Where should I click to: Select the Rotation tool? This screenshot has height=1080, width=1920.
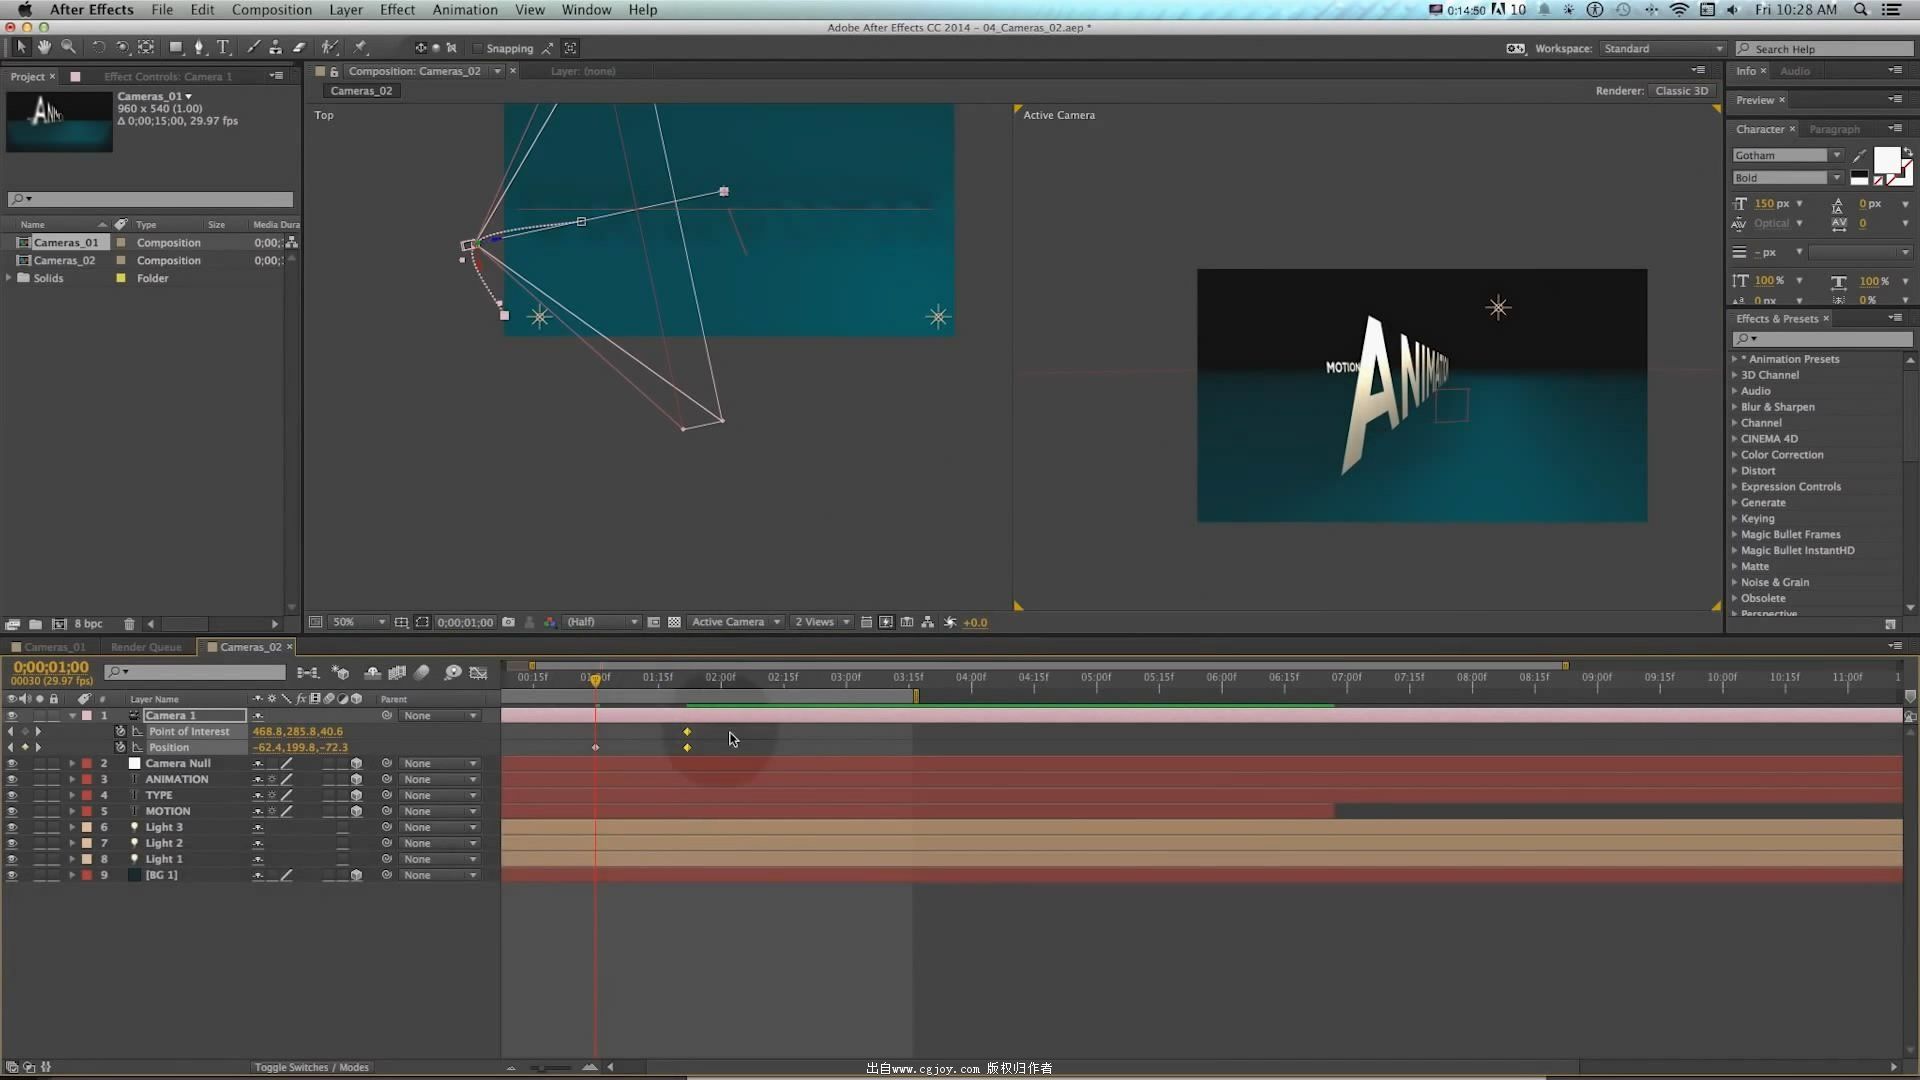98,47
